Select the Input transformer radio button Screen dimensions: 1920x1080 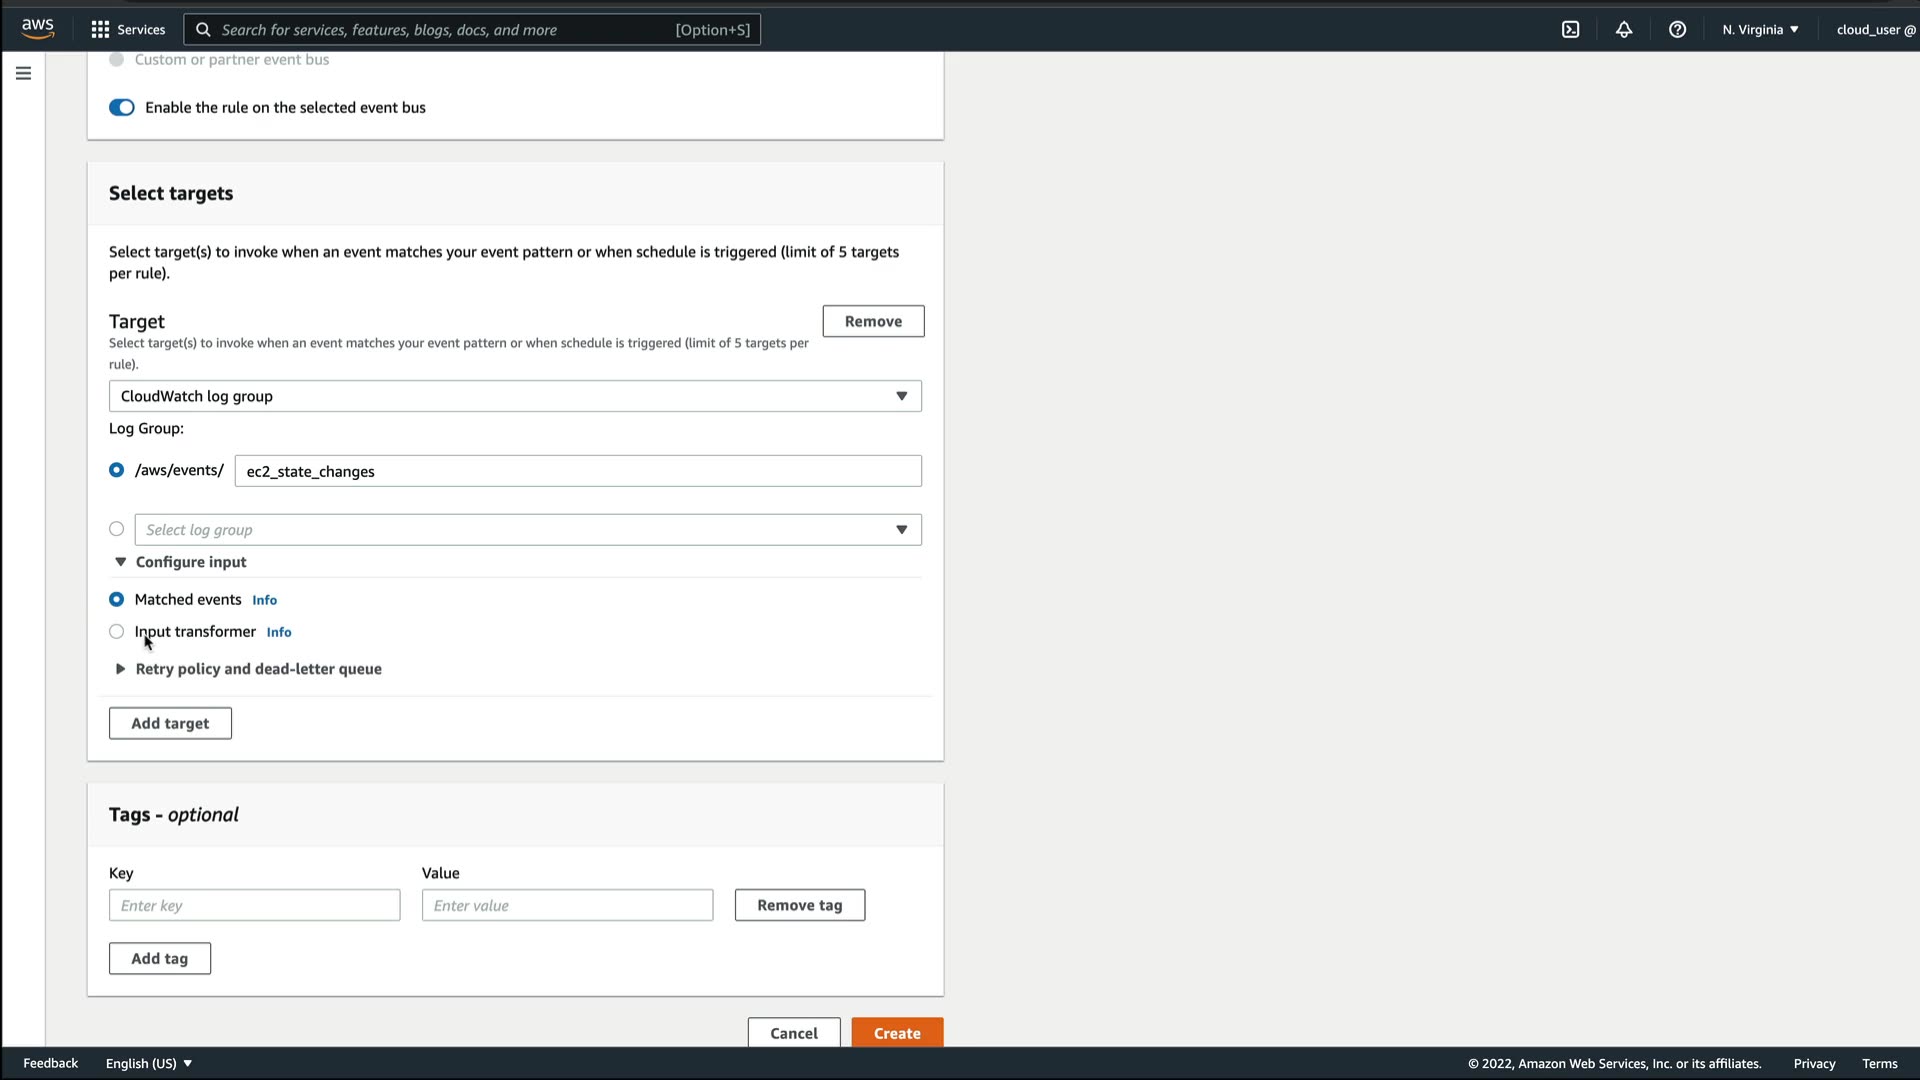117,631
